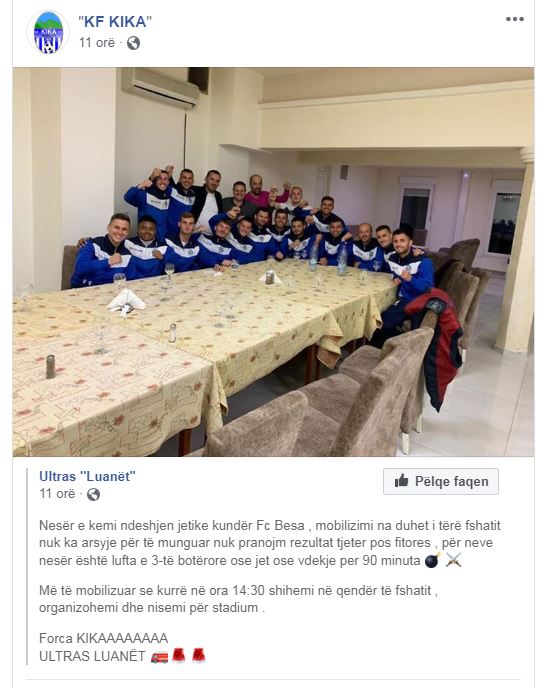Click the fire truck emoji after ULTRAS LUANËT
Screen dimensions: 540x688
[x=159, y=656]
